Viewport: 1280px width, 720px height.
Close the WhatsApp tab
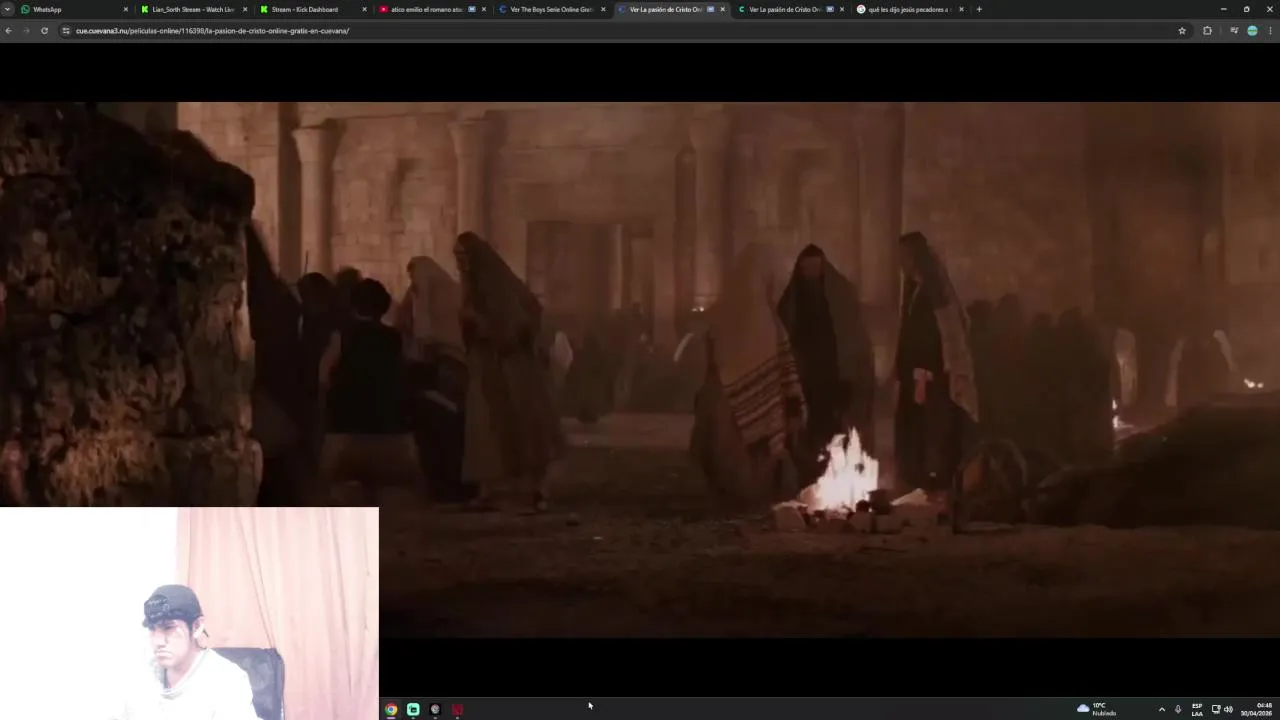125,9
